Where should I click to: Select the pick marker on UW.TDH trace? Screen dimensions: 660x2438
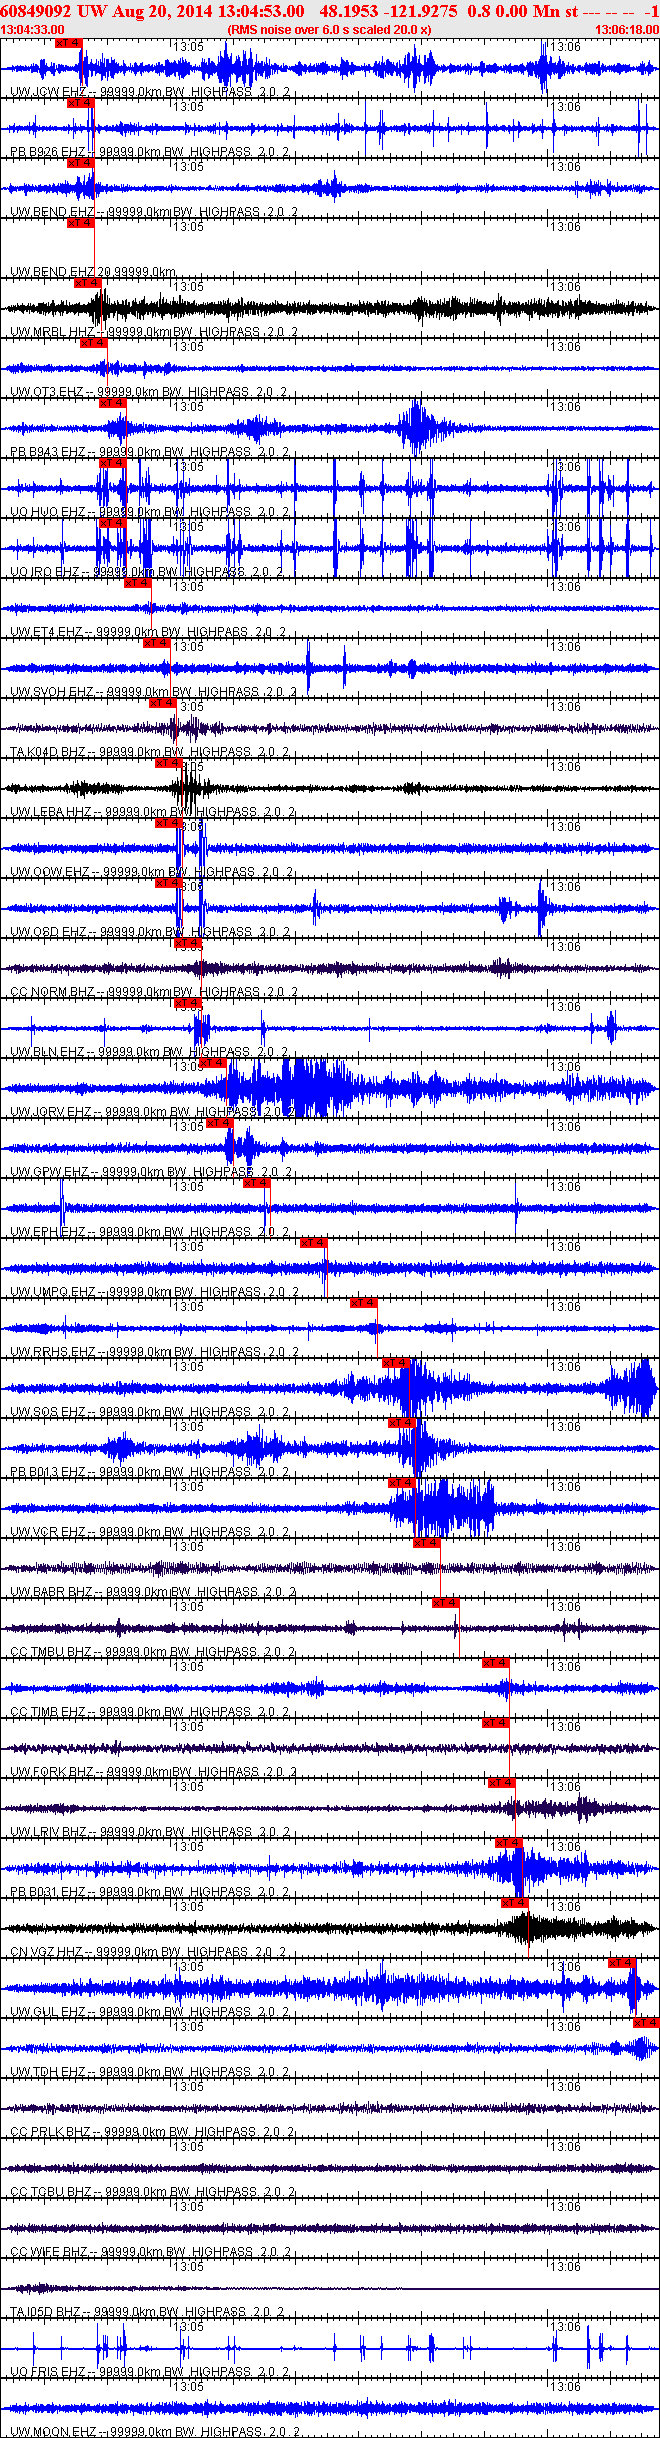click(x=646, y=2023)
